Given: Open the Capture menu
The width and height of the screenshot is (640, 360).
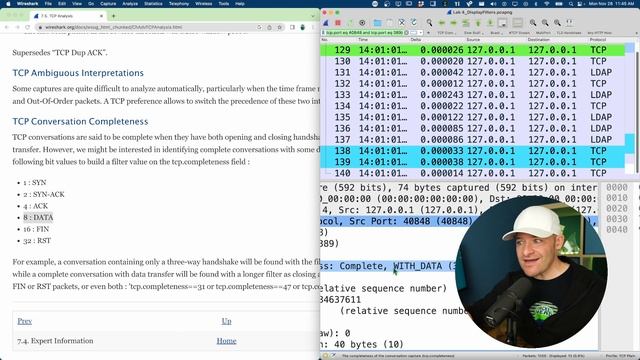Looking at the screenshot, I should click(x=108, y=4).
